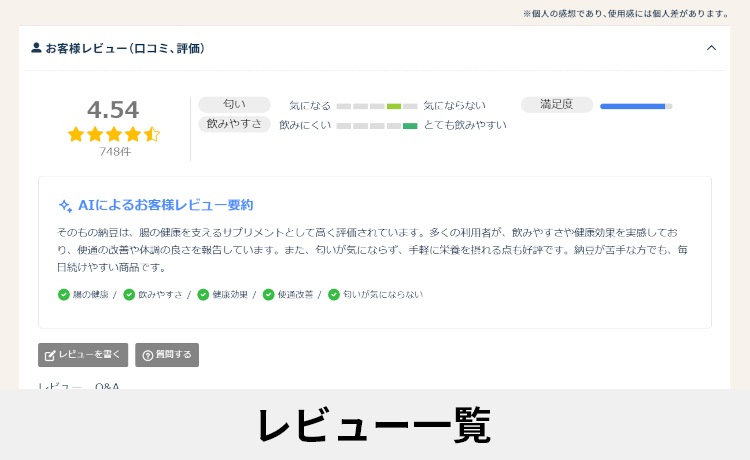Click the とても飲みやすい label
The image size is (750, 460).
(465, 125)
